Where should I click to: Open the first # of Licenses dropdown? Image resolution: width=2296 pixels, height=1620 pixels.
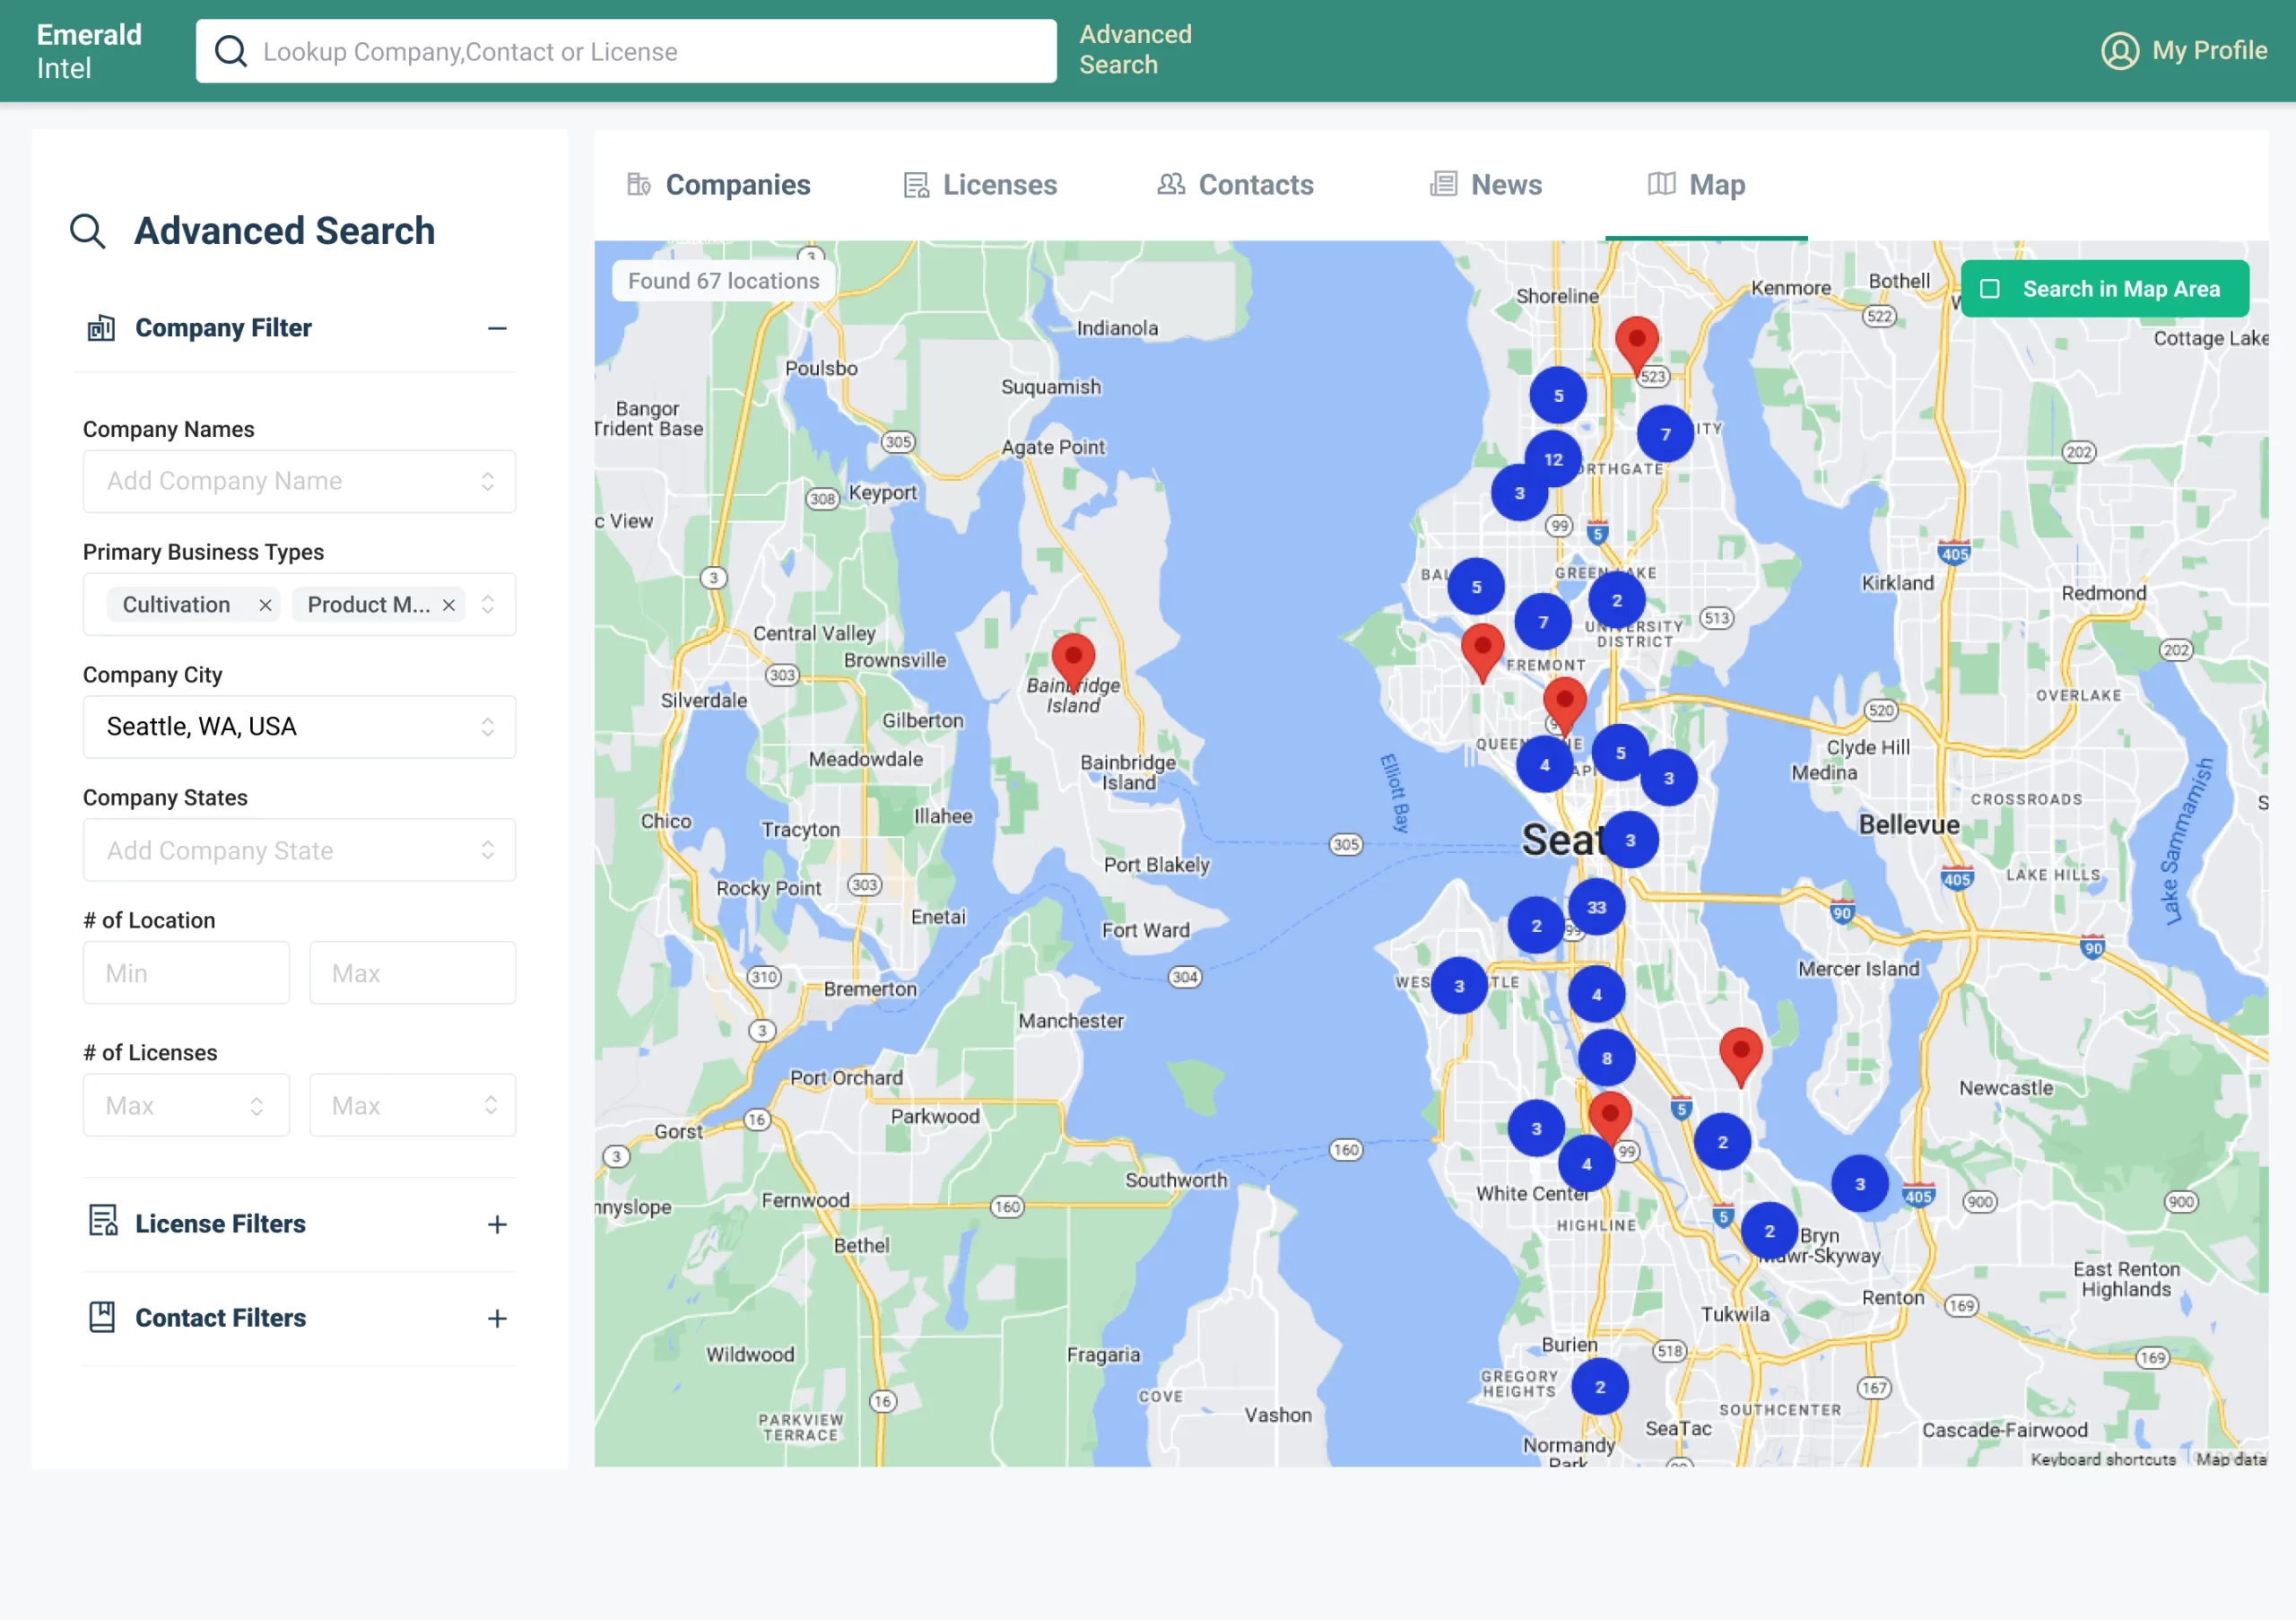pyautogui.click(x=186, y=1105)
